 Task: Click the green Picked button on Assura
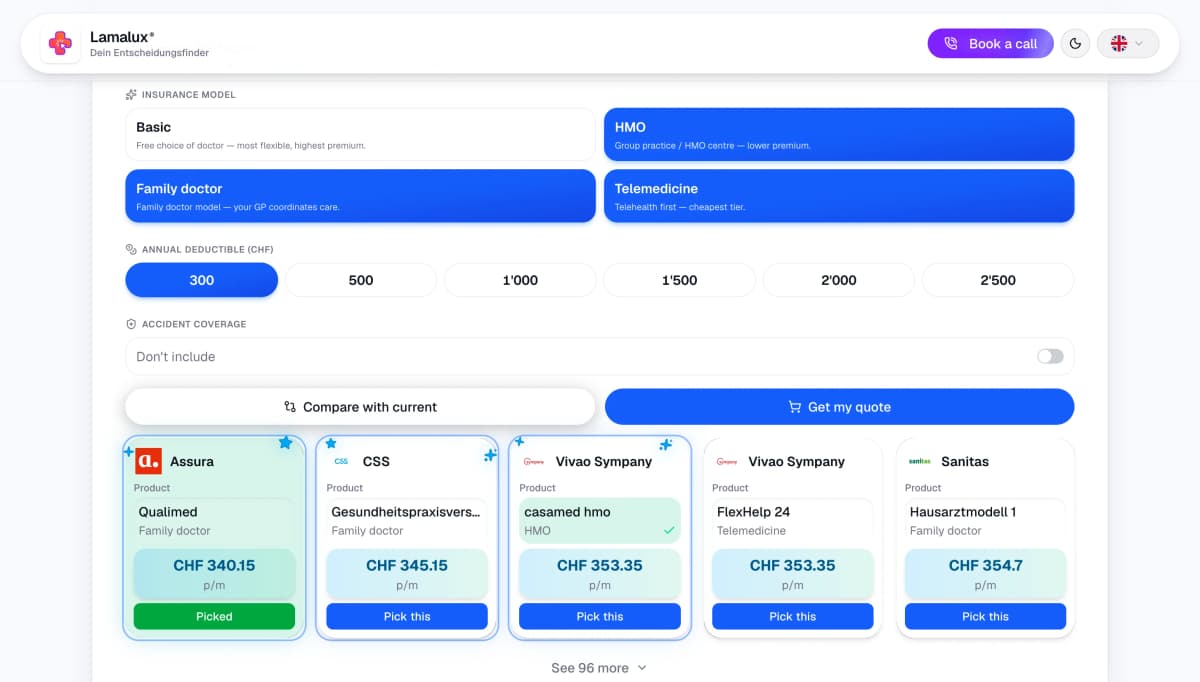214,616
